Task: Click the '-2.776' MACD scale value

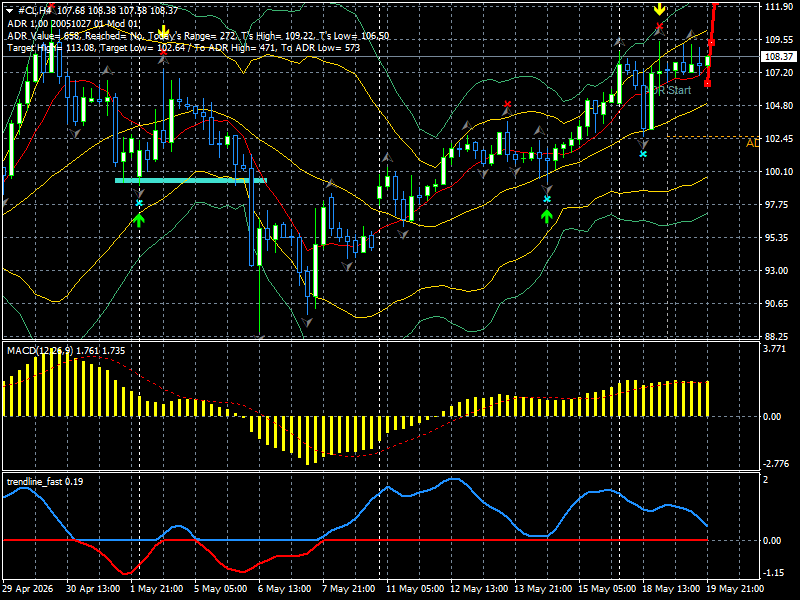Action: [774, 464]
